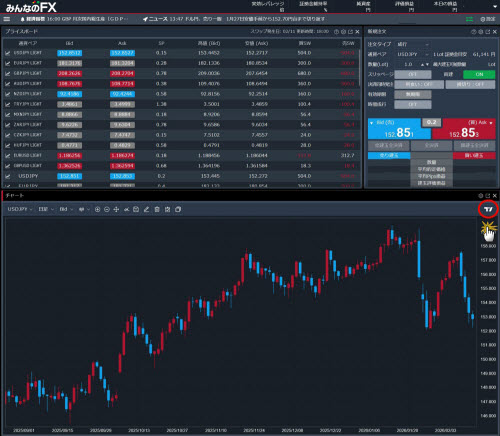Expand the (買) Ask triangle menu
Viewport: 500px width, 436px height.
[491, 123]
